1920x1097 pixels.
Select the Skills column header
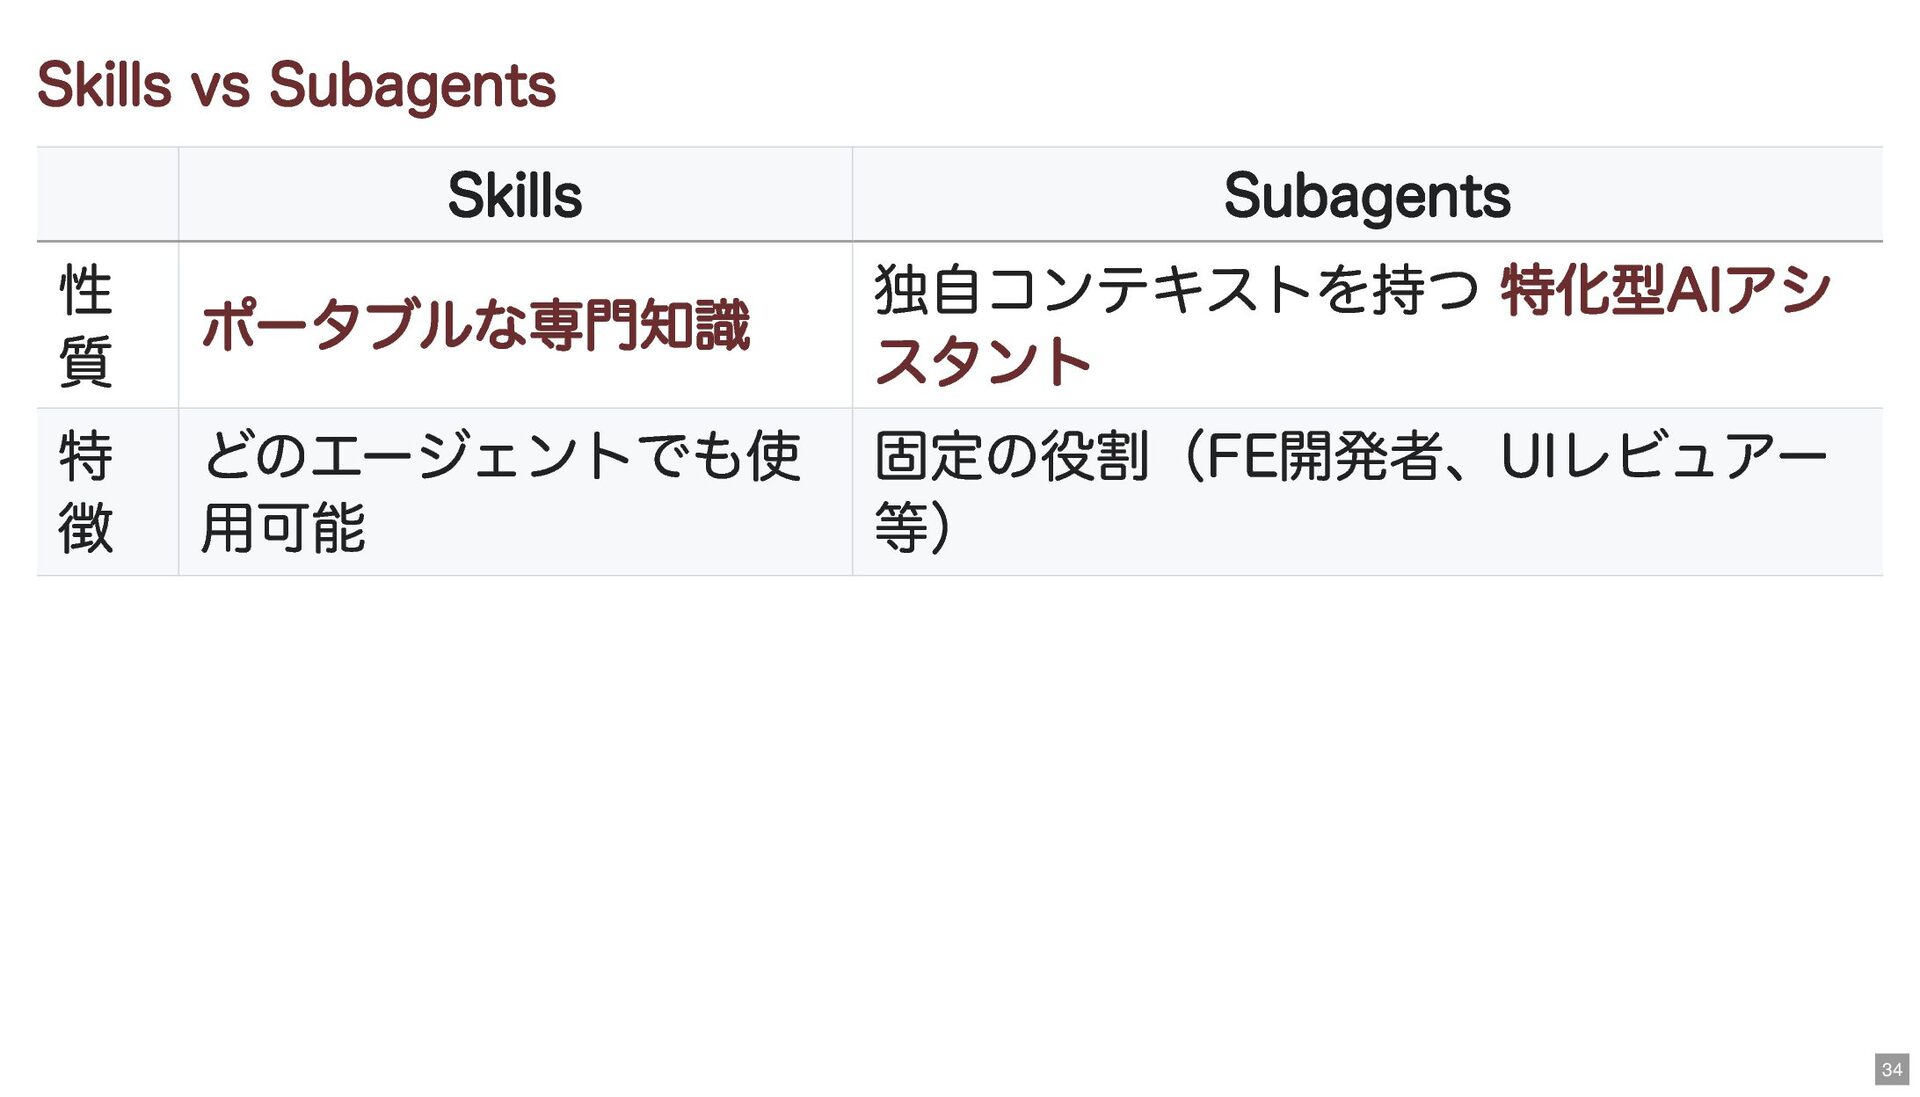pyautogui.click(x=514, y=195)
